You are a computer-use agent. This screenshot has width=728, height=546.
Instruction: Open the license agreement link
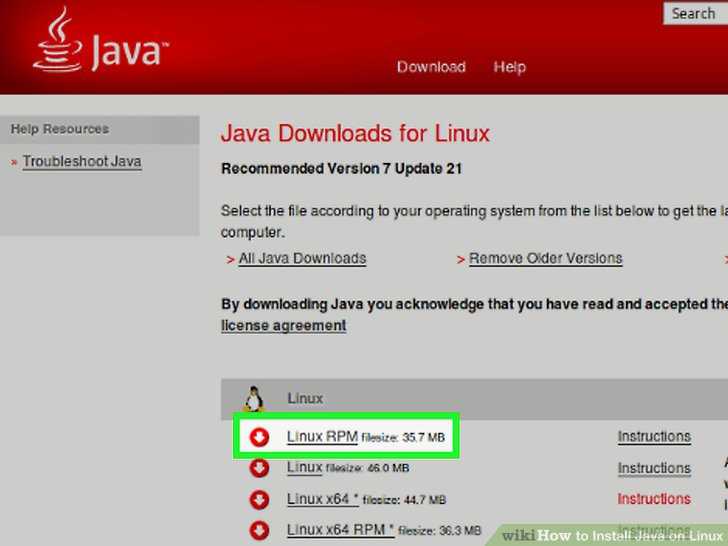pos(284,325)
